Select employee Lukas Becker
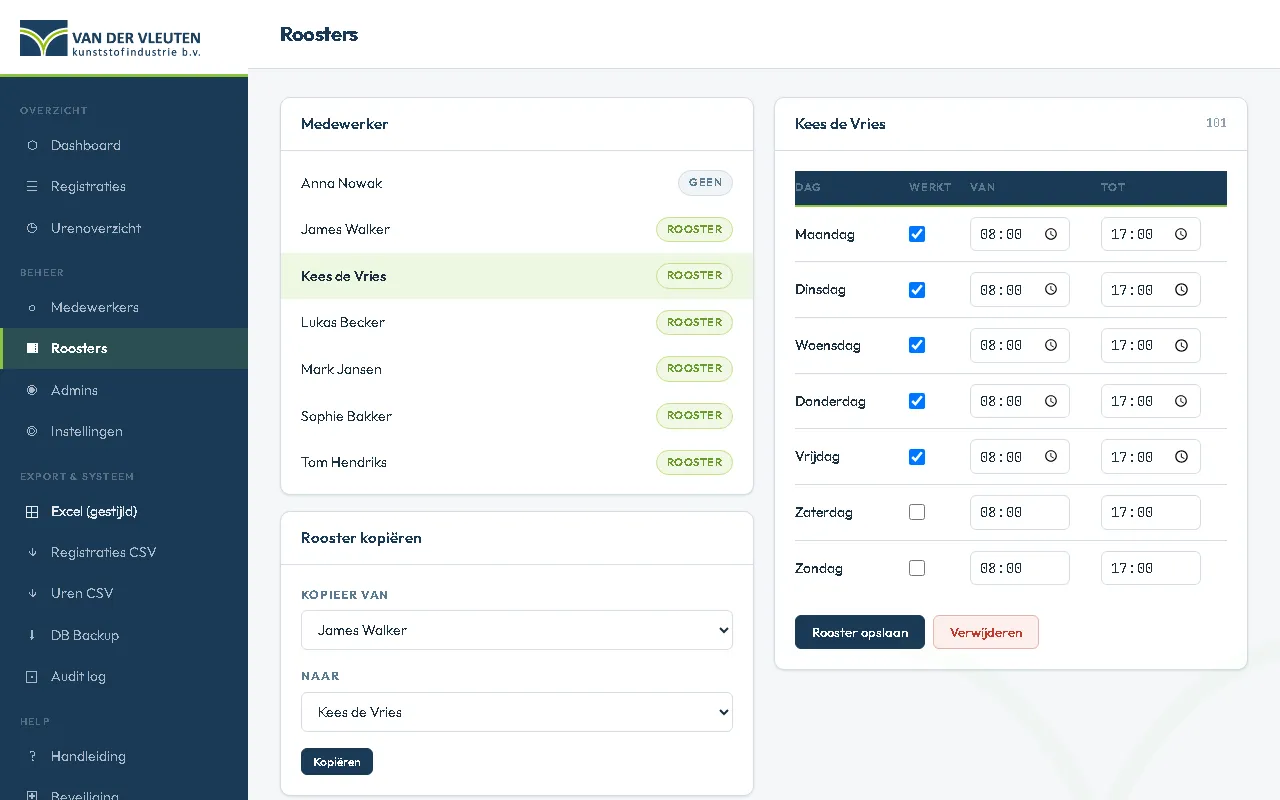Screen dimensions: 1280x800 (x=517, y=322)
